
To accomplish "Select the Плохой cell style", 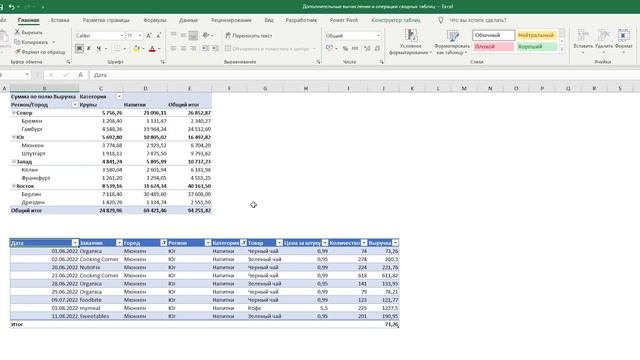I will tap(493, 47).
